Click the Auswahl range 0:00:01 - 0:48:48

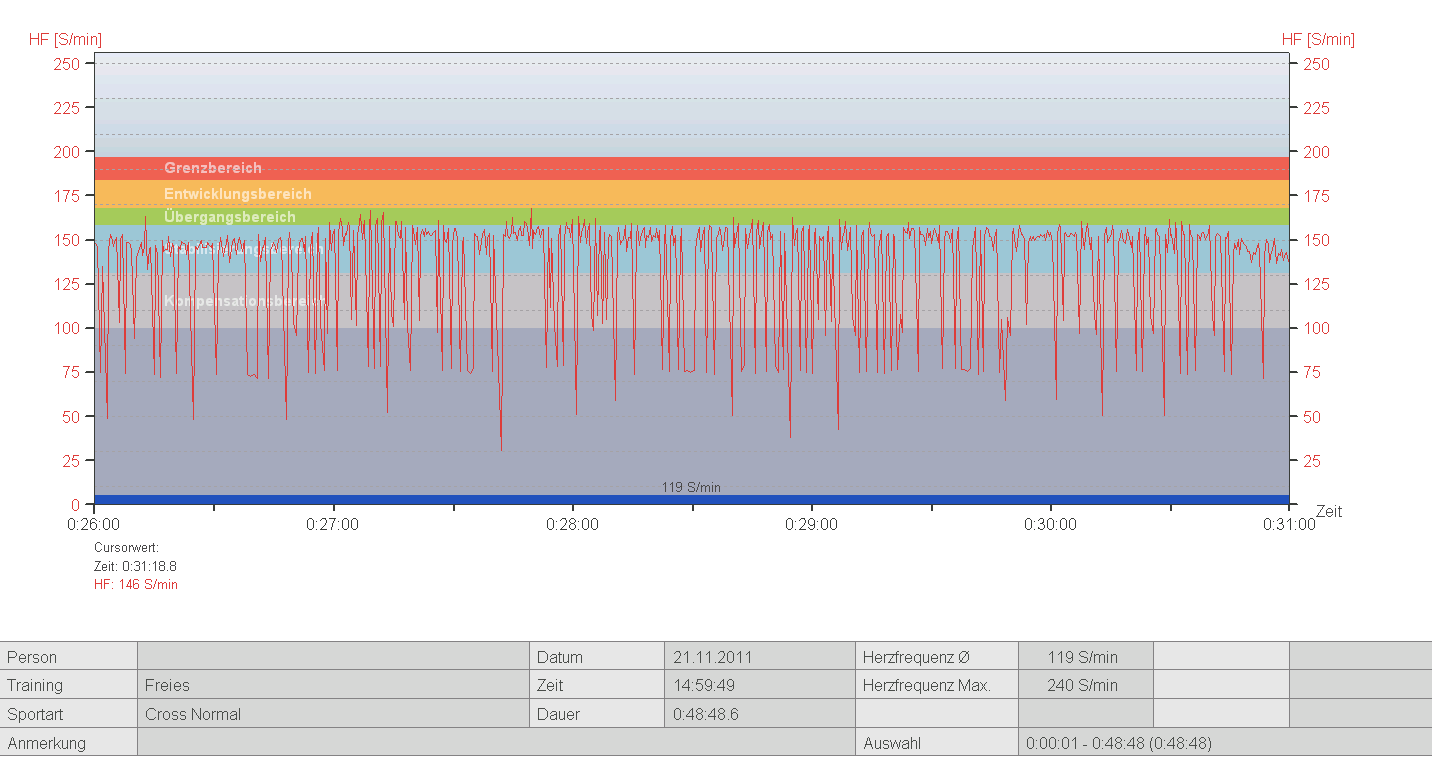tap(1118, 743)
